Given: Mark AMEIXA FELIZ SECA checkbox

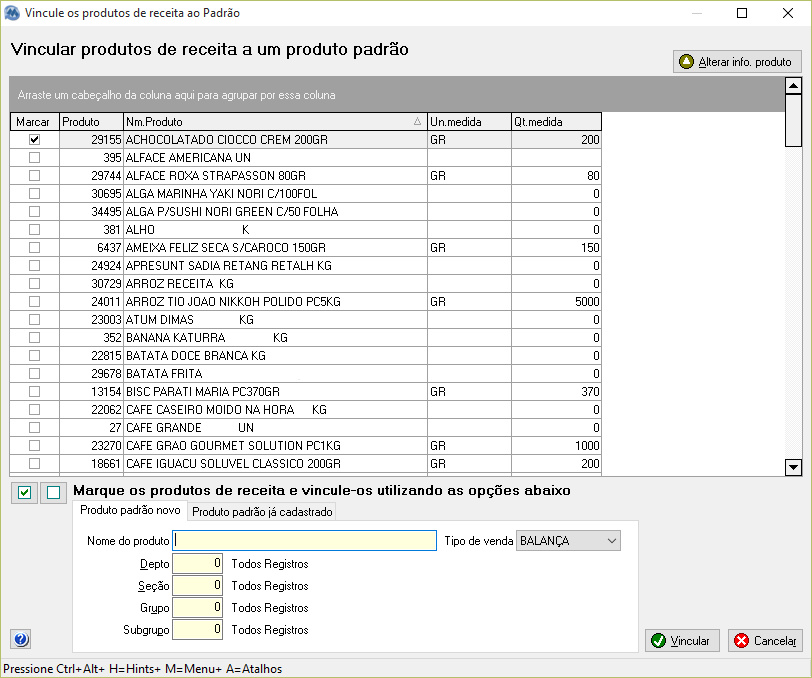Looking at the screenshot, I should tap(34, 248).
